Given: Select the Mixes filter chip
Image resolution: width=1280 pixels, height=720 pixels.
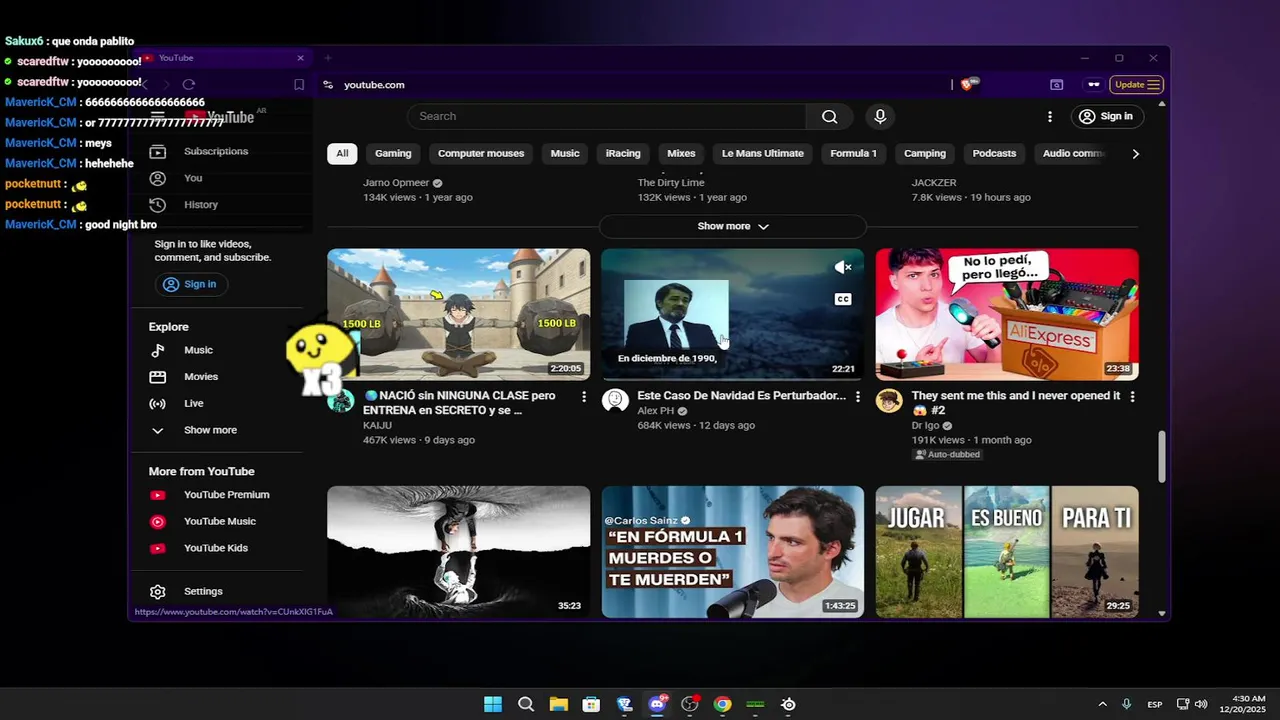Looking at the screenshot, I should 681,154.
